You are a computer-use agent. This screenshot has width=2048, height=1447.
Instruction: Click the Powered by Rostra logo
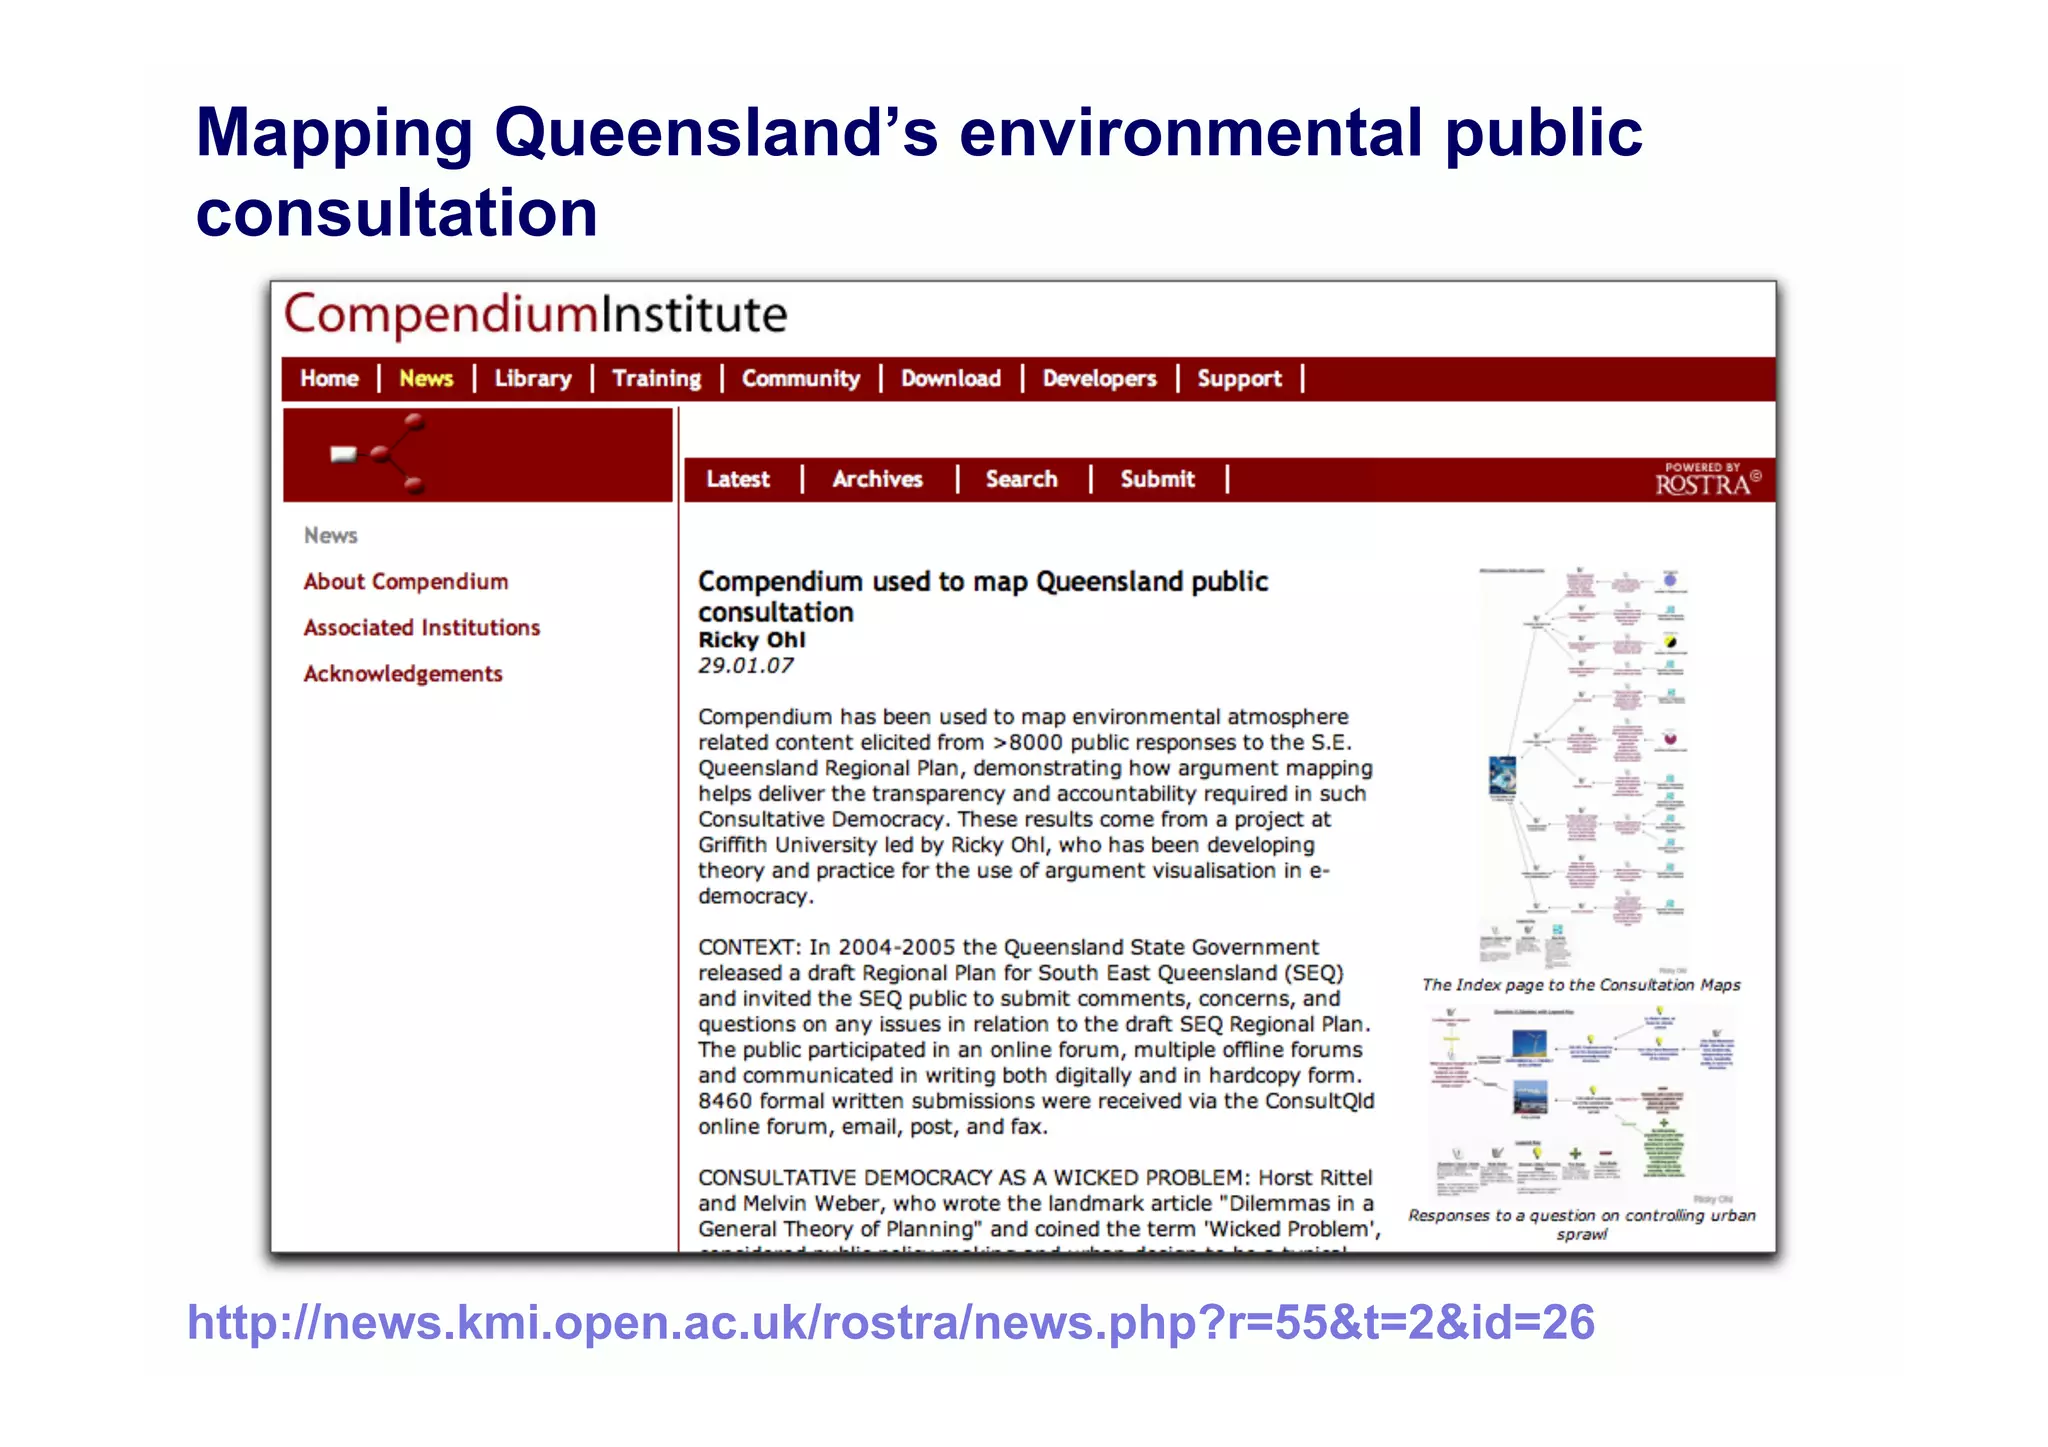[x=1707, y=480]
